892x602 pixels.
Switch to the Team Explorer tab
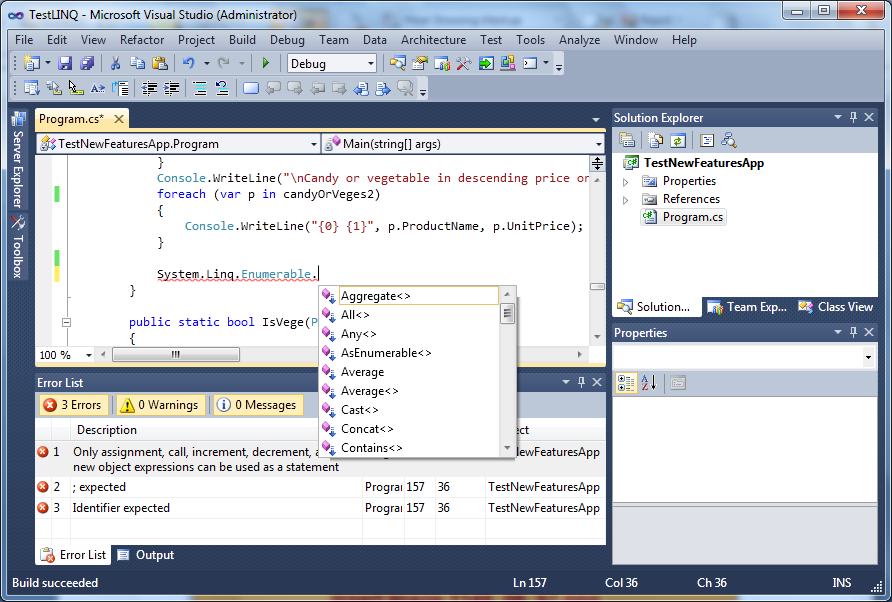[748, 307]
